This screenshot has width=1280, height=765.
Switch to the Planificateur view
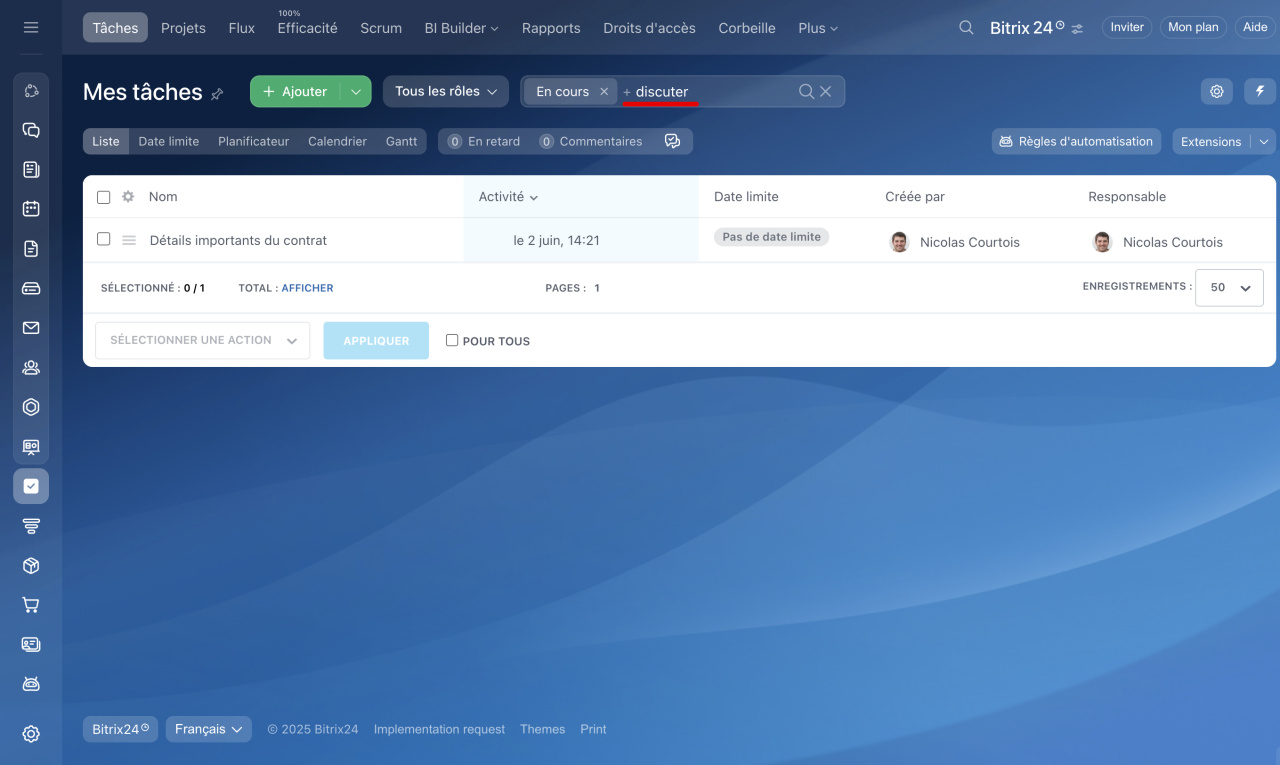click(x=253, y=141)
